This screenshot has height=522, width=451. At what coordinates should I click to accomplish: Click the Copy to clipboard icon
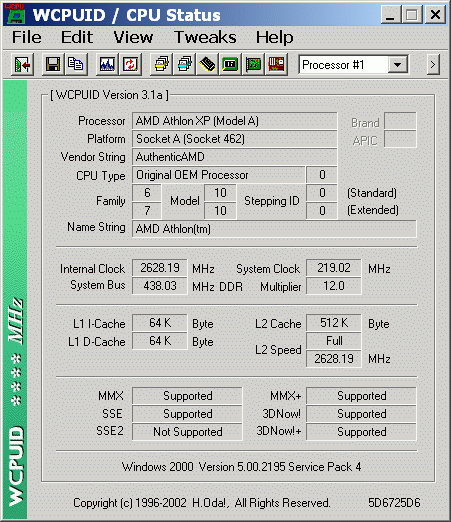point(76,64)
